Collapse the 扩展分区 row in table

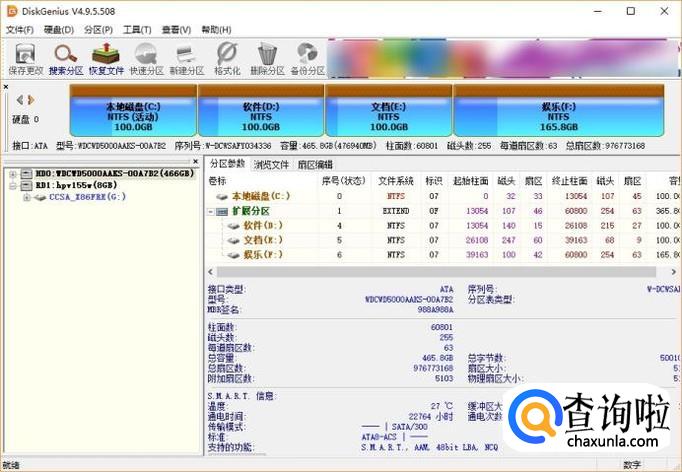point(211,212)
